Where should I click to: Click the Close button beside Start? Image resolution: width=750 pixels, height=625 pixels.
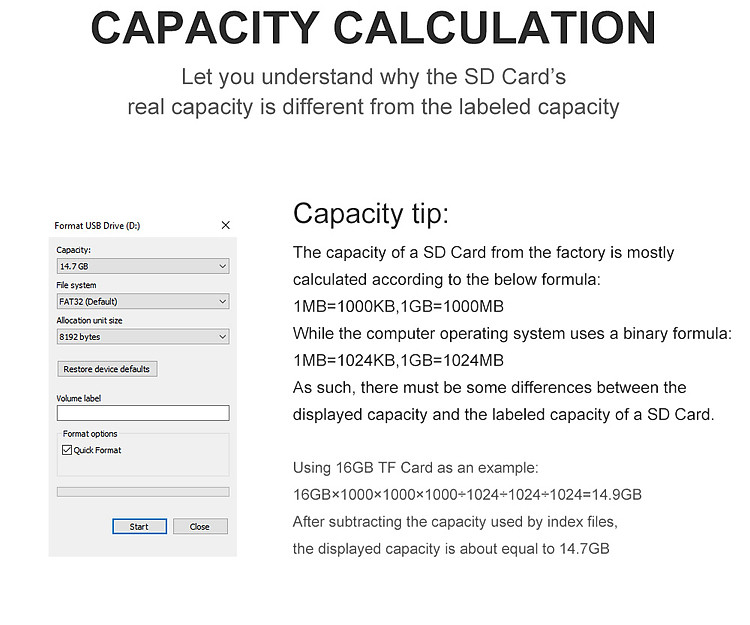(x=200, y=527)
